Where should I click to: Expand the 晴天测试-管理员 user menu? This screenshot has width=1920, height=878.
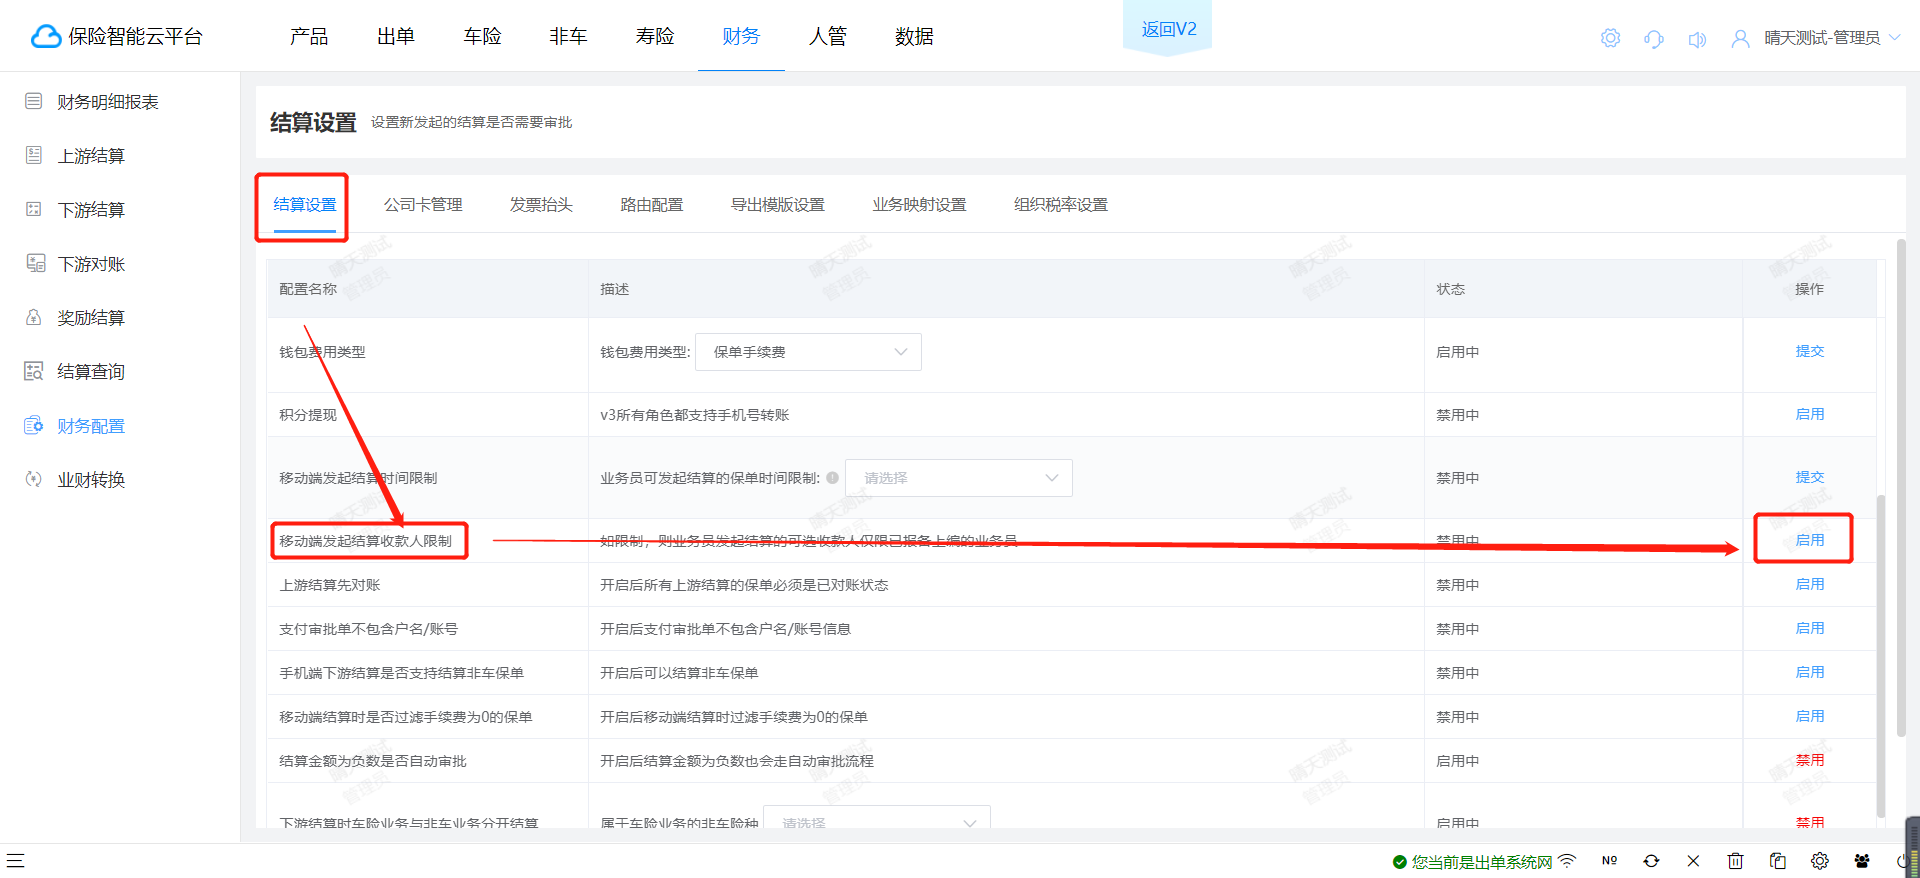point(1816,38)
